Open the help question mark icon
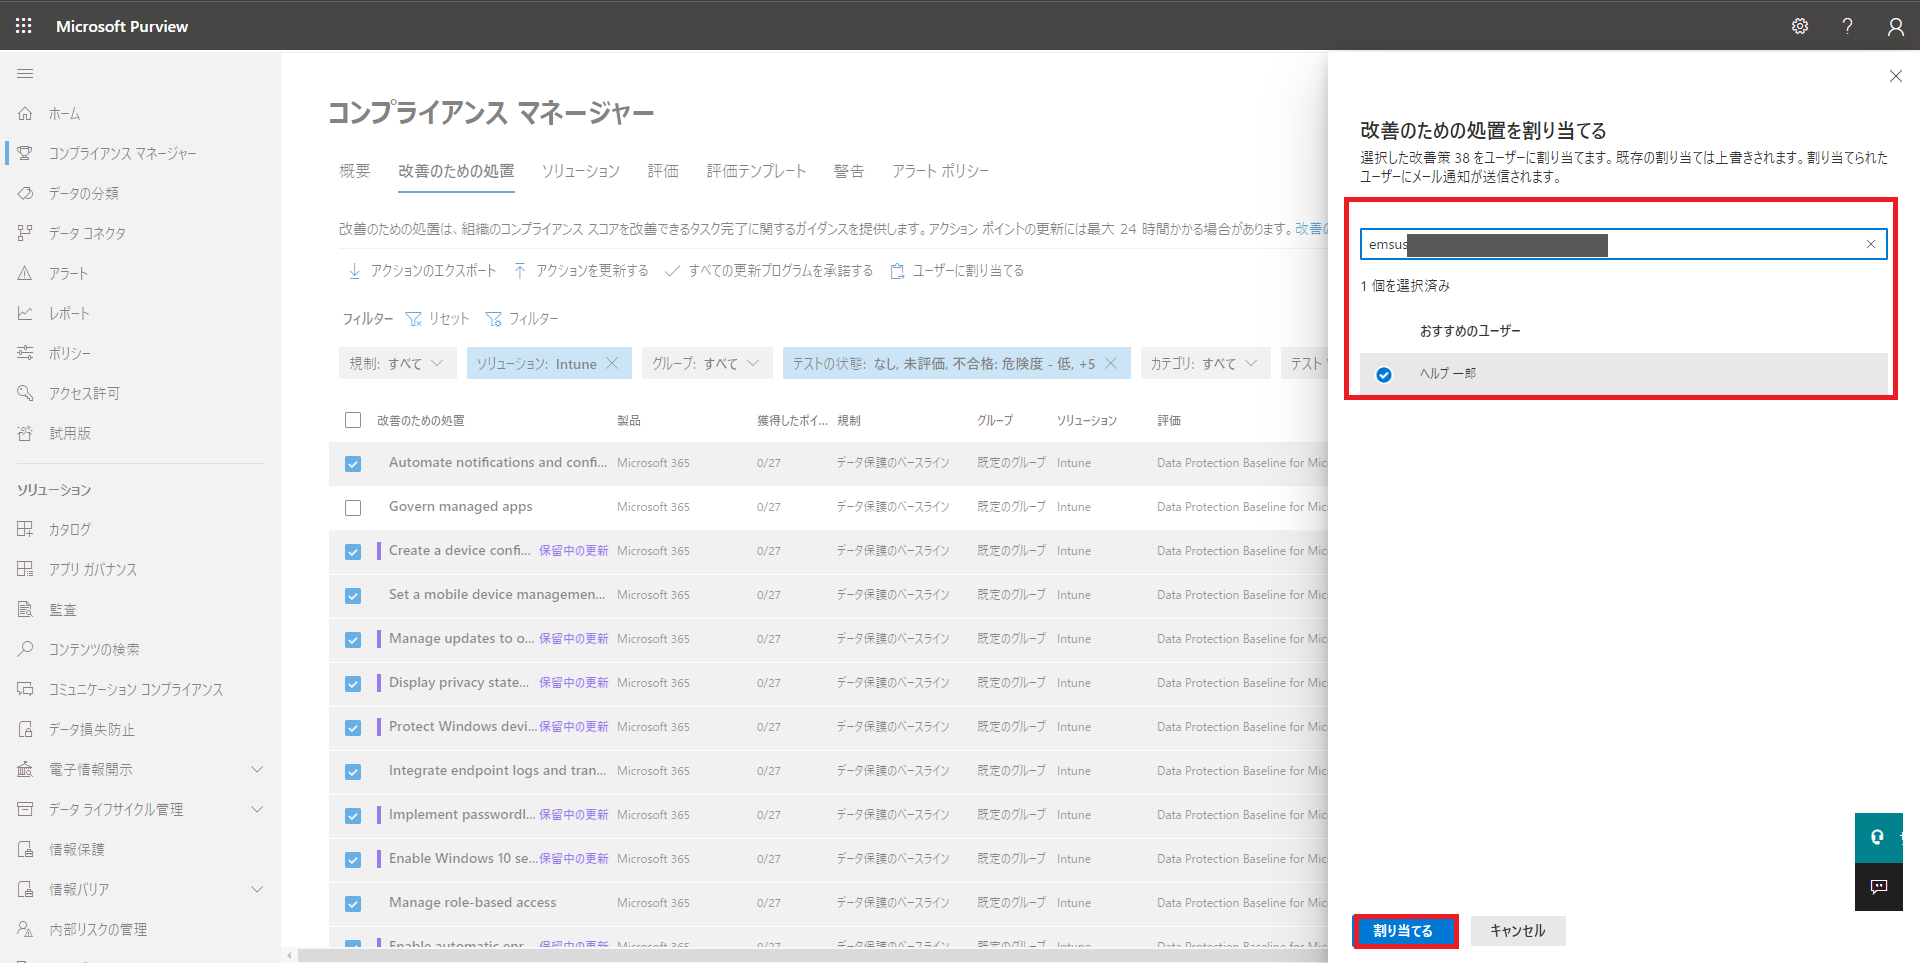Image resolution: width=1920 pixels, height=963 pixels. (1847, 26)
